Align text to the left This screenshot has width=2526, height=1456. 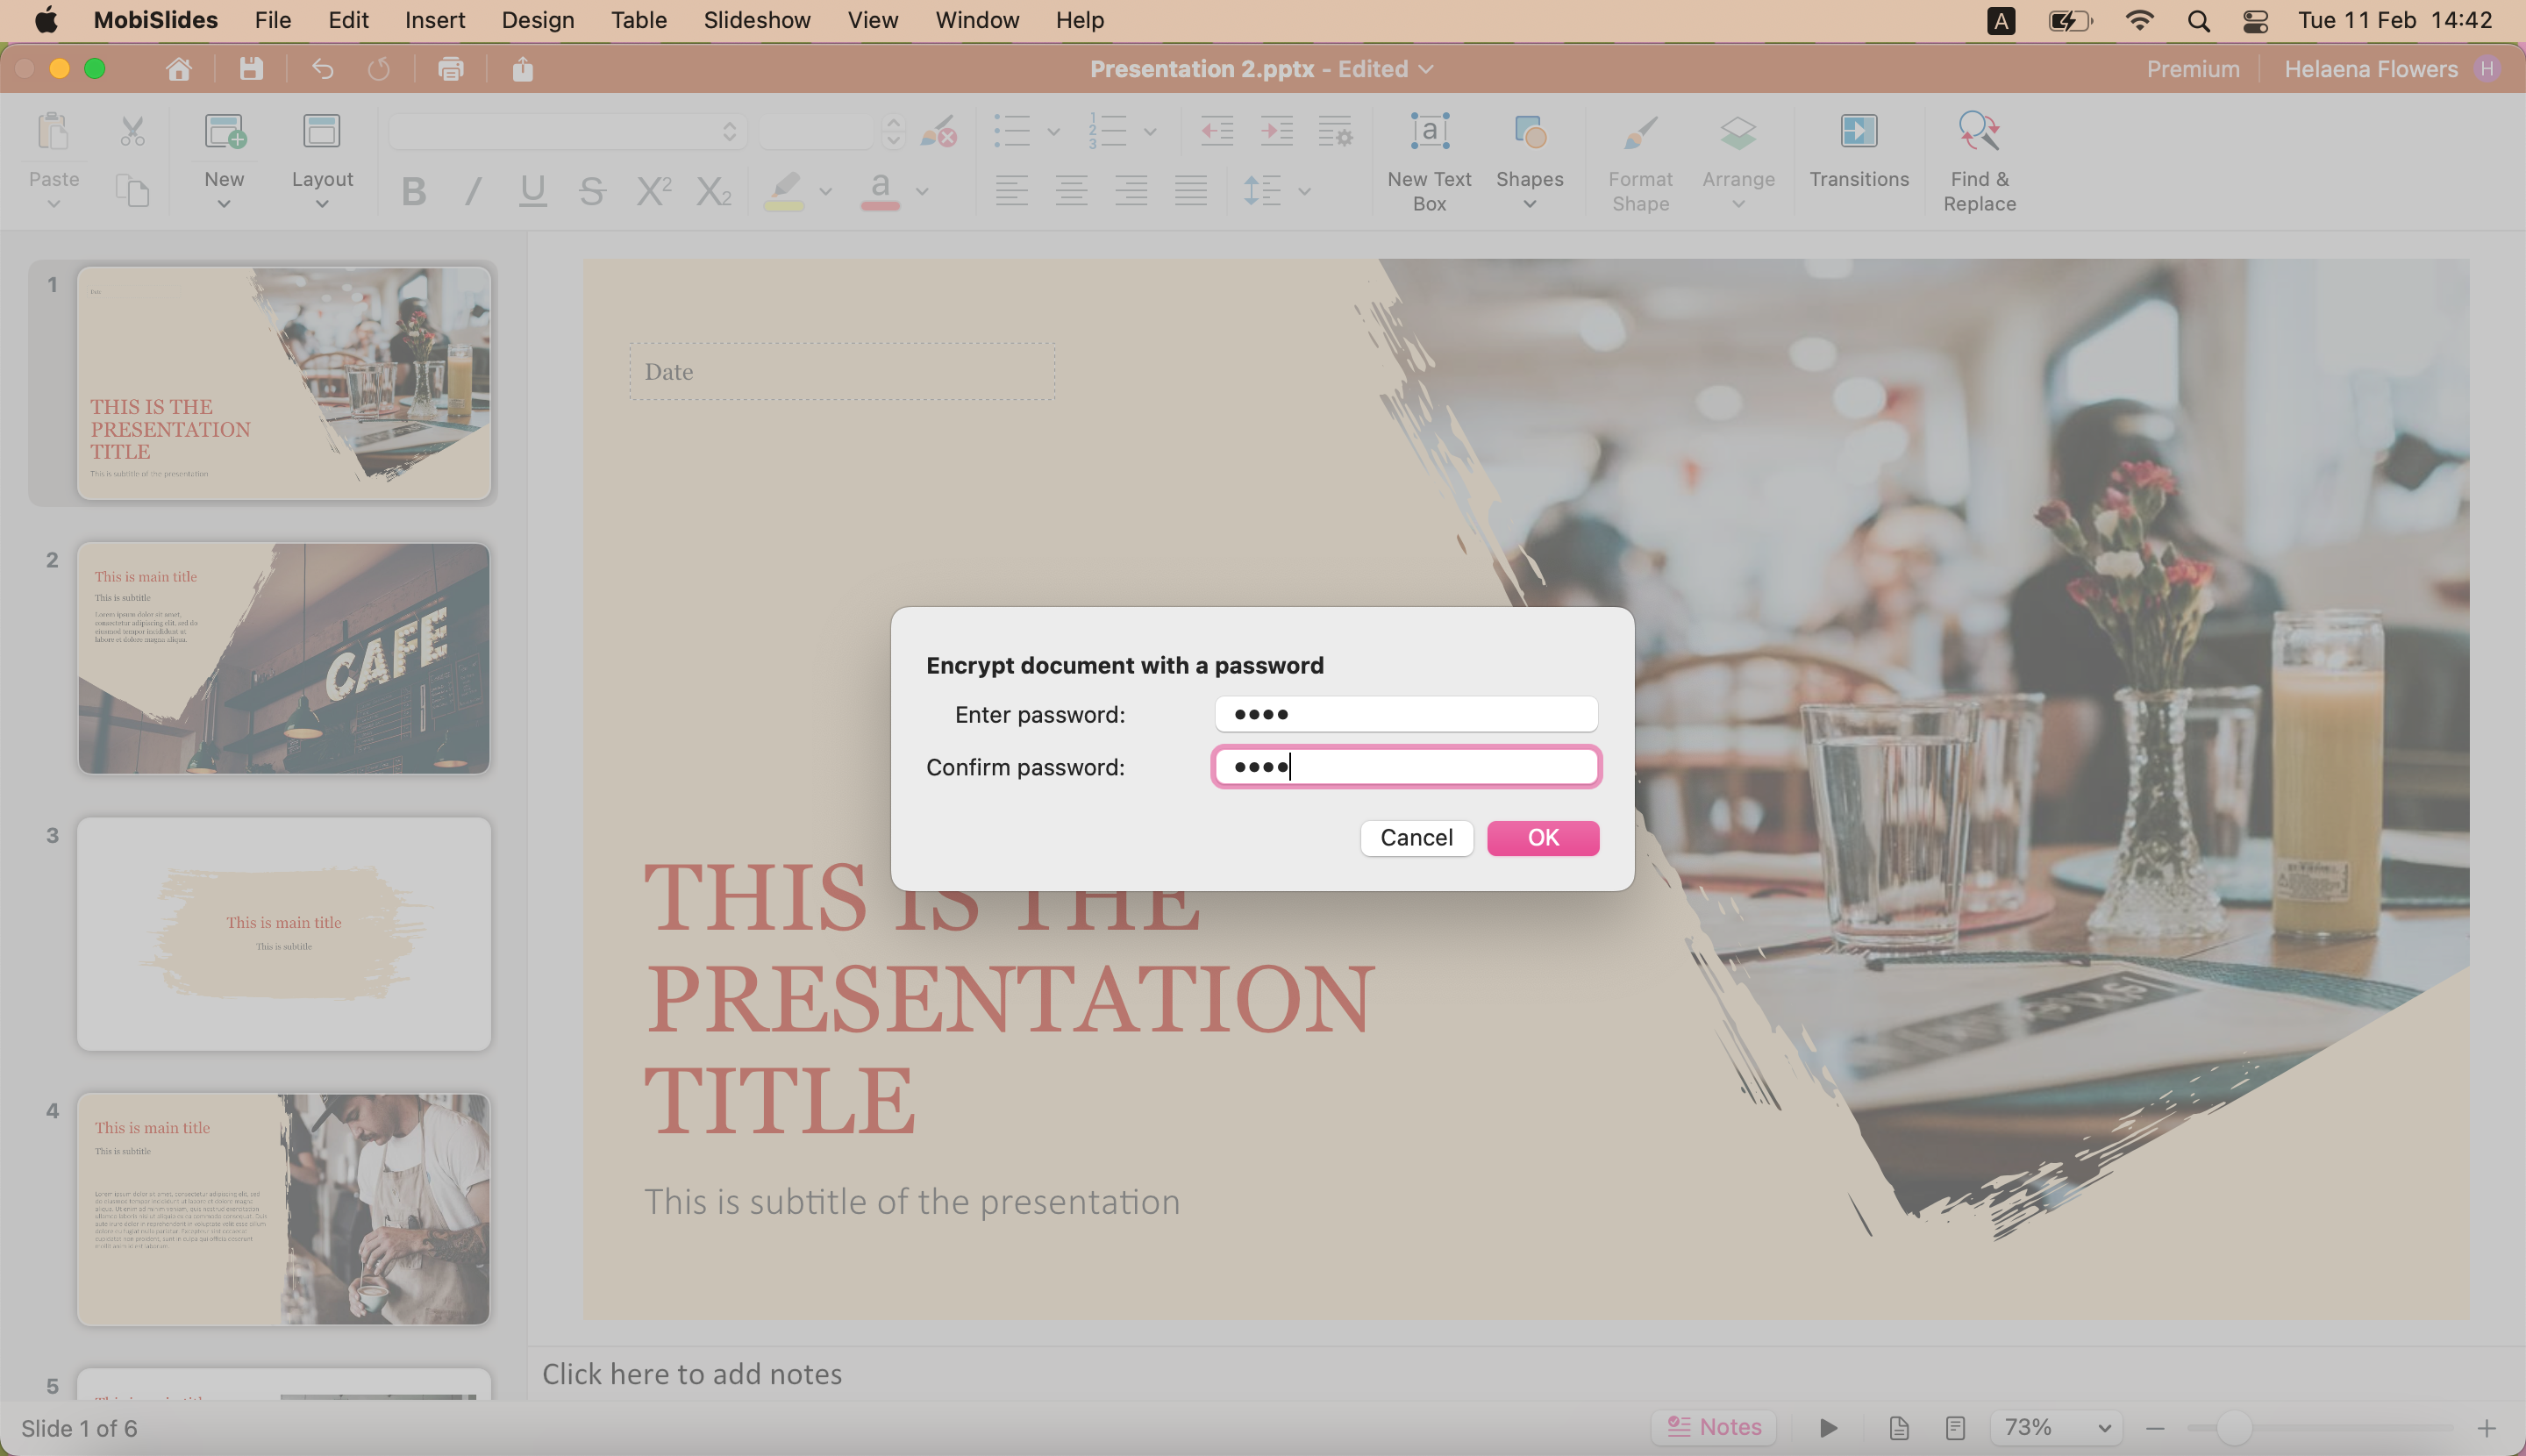[x=1011, y=190]
